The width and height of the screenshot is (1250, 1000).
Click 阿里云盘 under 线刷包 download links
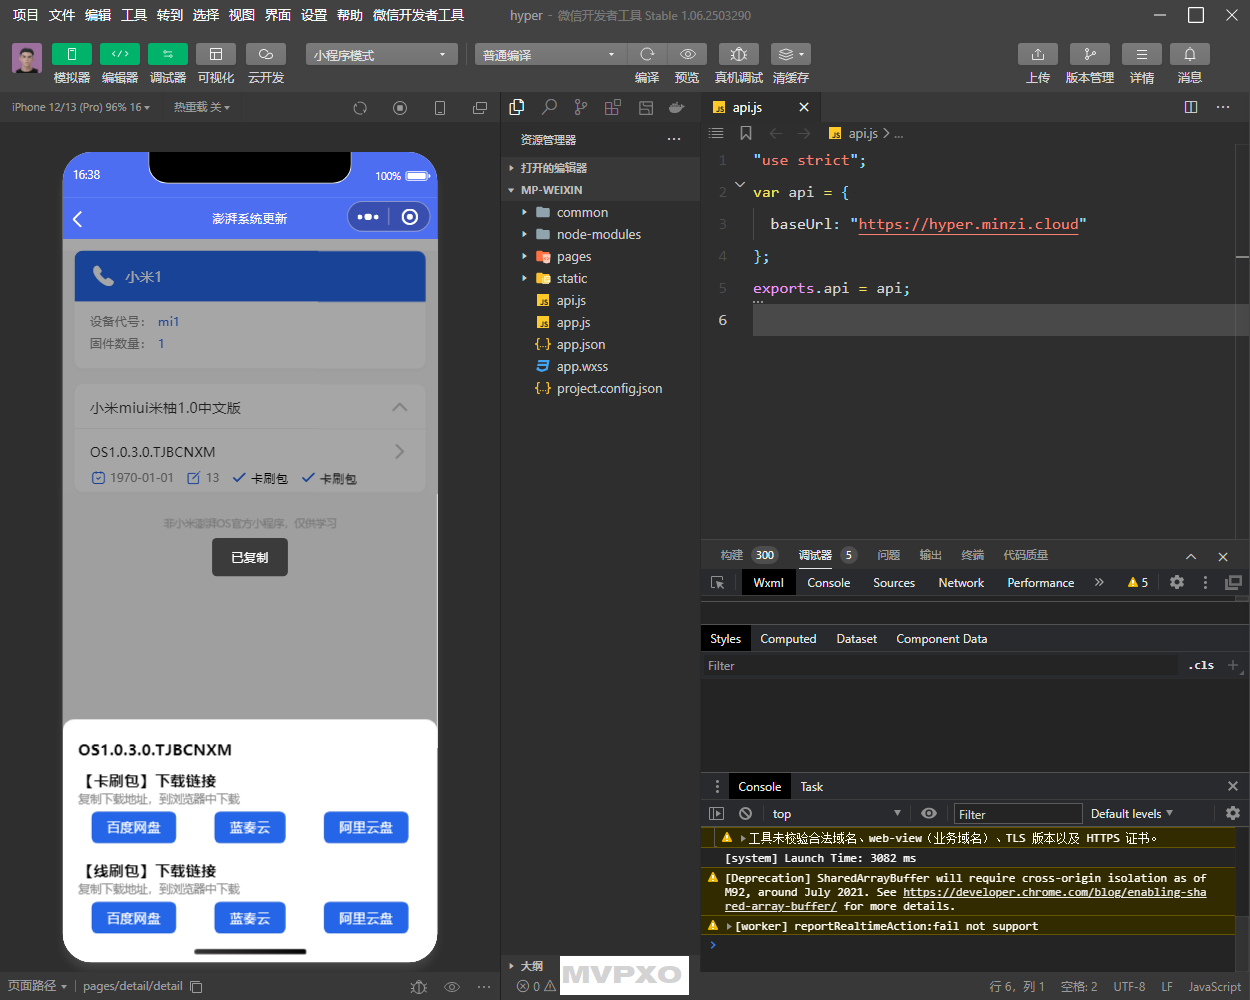click(x=366, y=918)
